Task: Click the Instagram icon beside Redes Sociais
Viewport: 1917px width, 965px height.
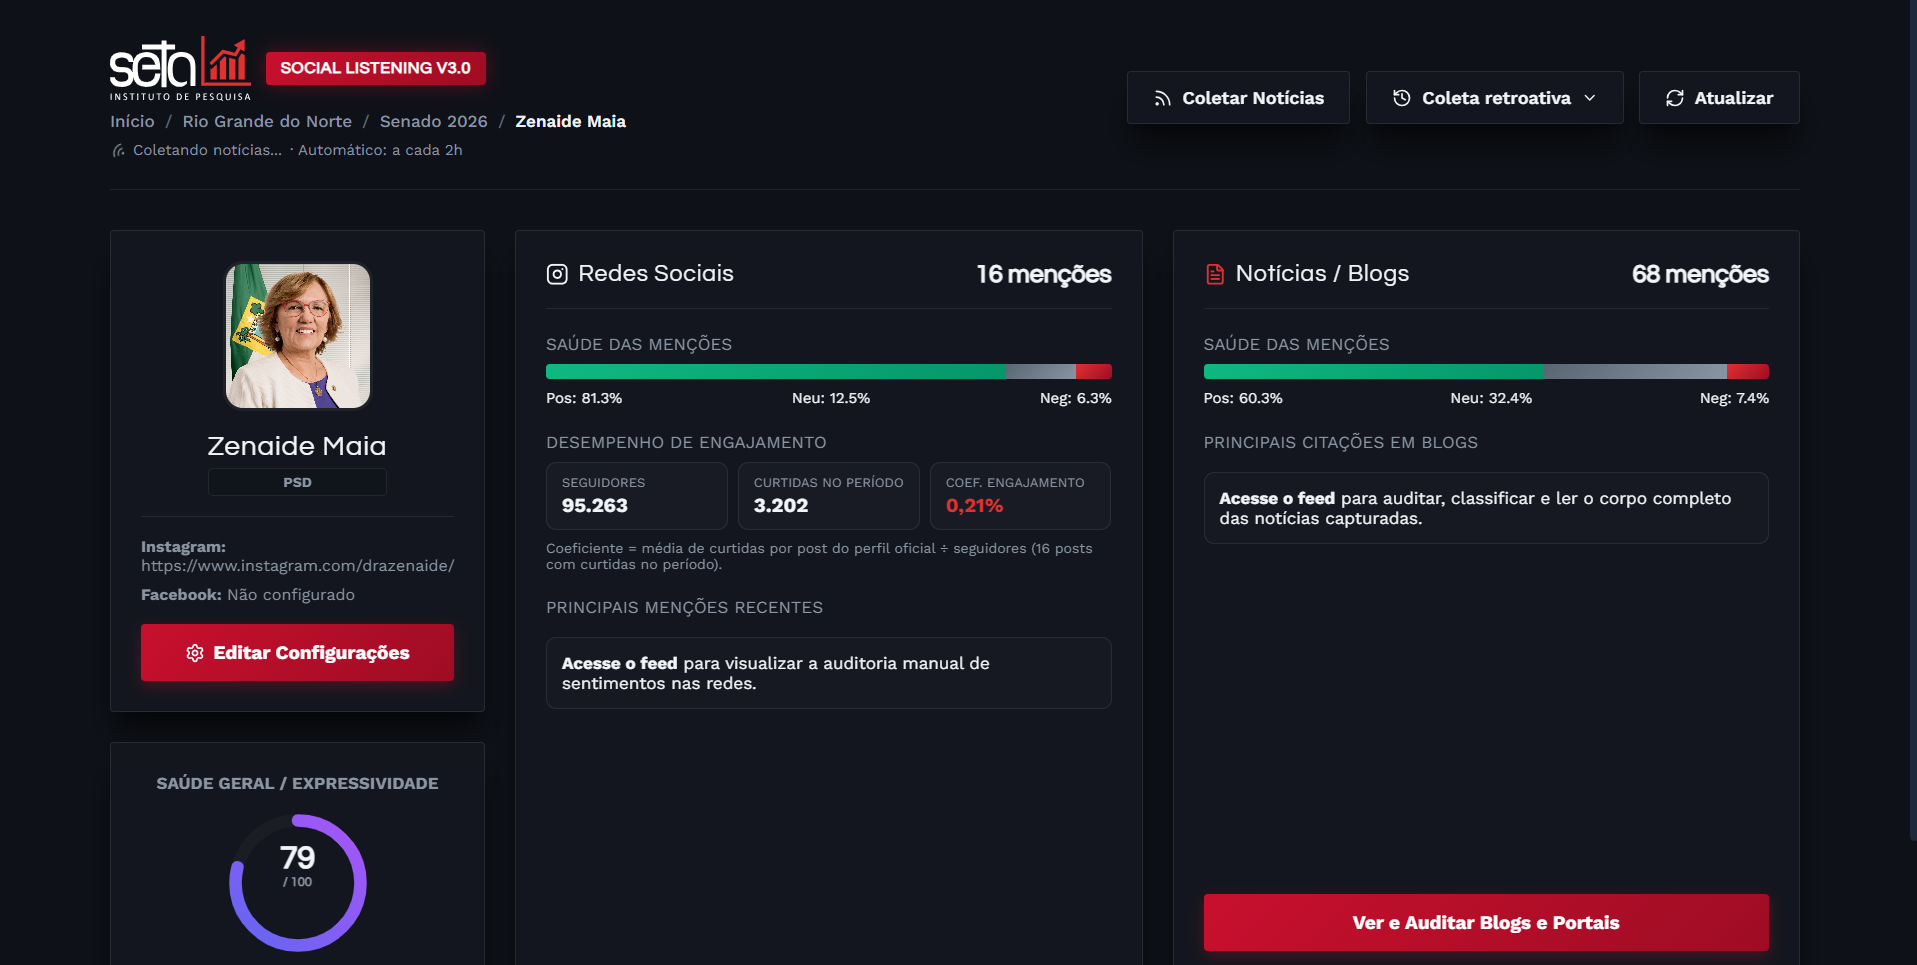Action: click(x=557, y=274)
